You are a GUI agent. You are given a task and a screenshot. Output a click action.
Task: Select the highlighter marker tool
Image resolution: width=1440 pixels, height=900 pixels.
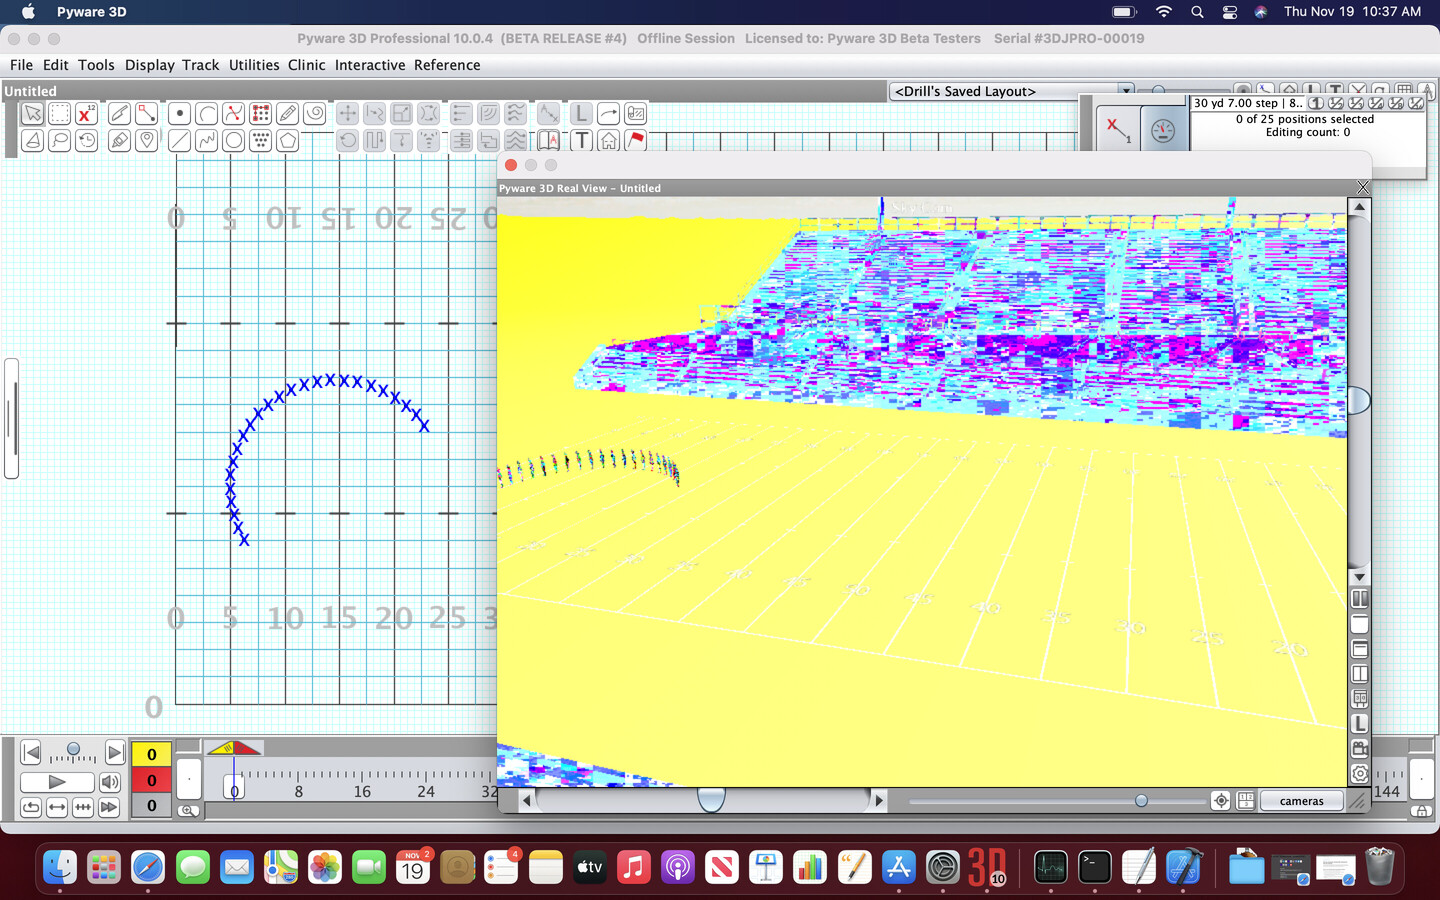click(119, 140)
